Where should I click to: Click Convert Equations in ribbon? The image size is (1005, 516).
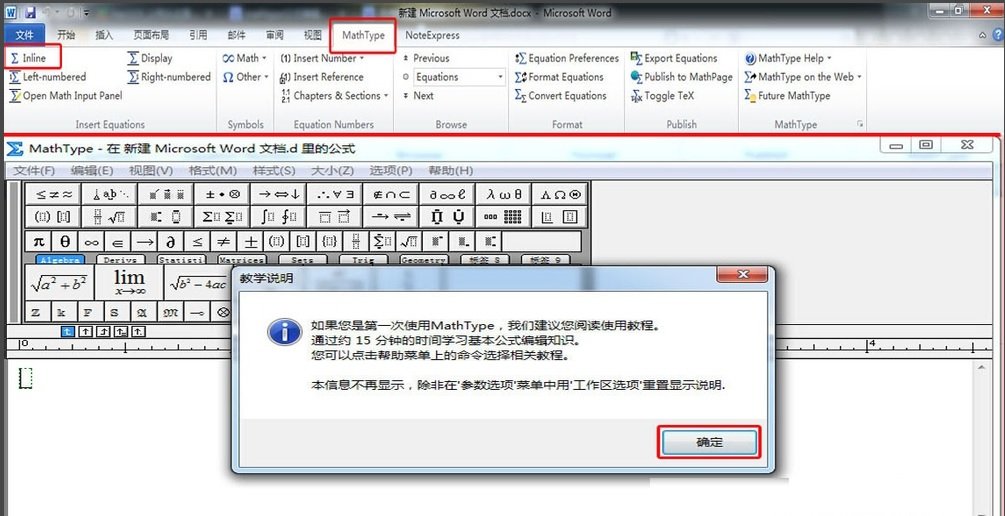point(560,96)
